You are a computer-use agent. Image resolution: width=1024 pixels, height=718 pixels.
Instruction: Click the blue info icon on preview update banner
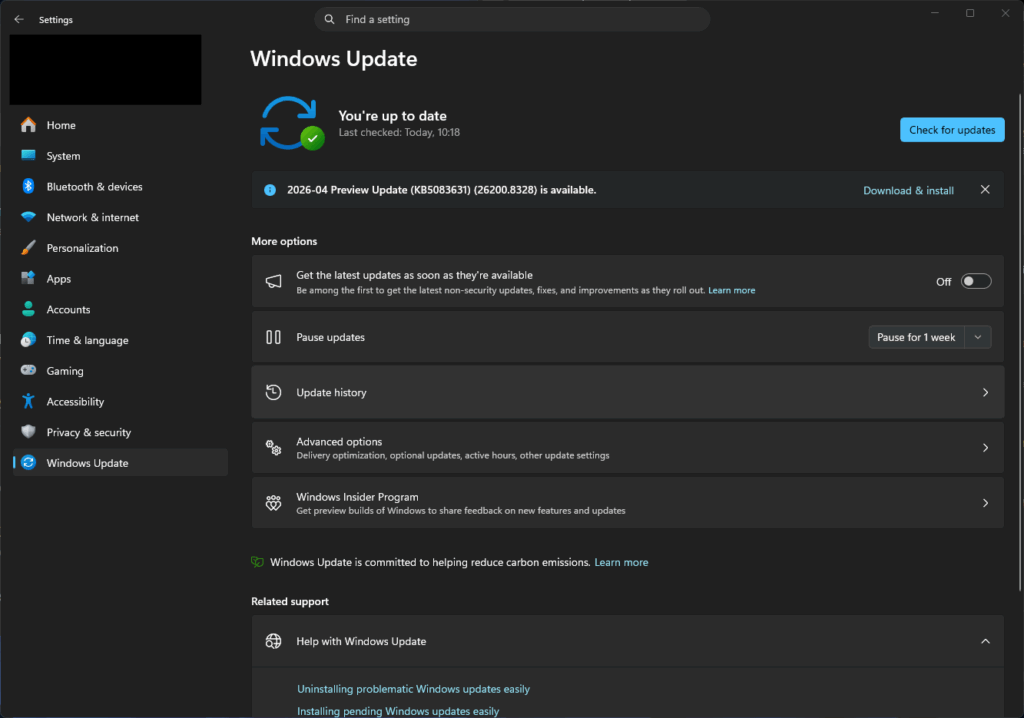click(270, 190)
